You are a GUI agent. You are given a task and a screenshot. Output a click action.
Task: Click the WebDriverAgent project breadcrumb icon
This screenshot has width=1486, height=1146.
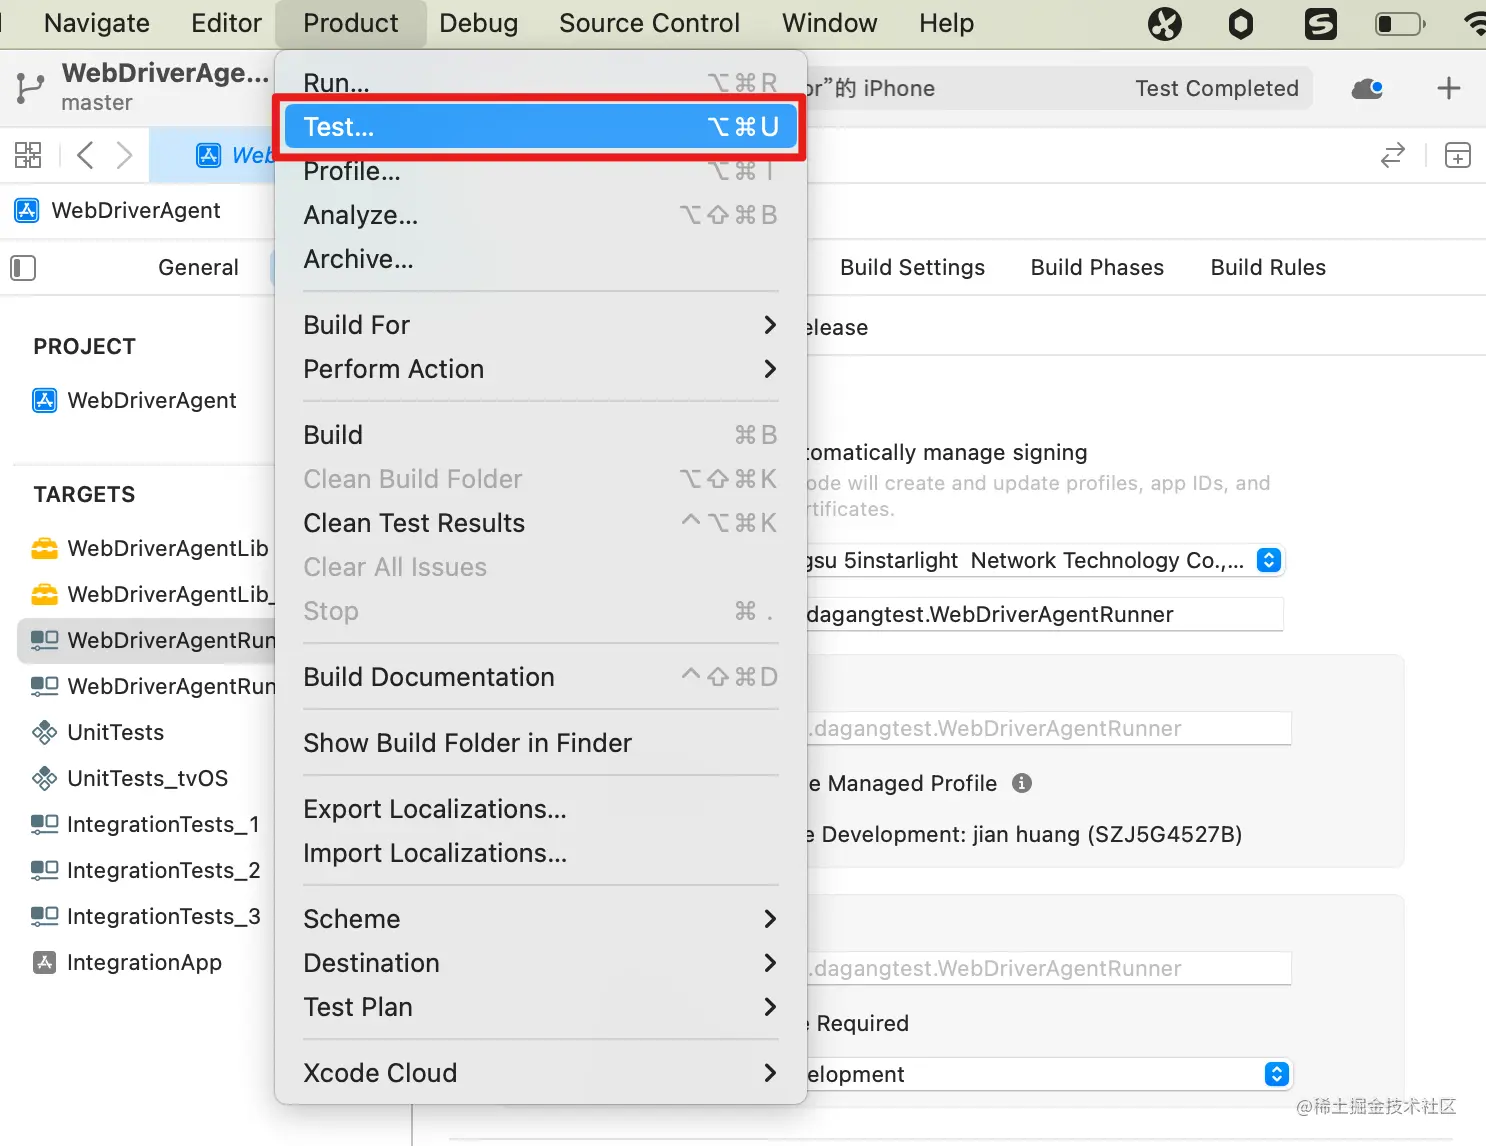27,210
